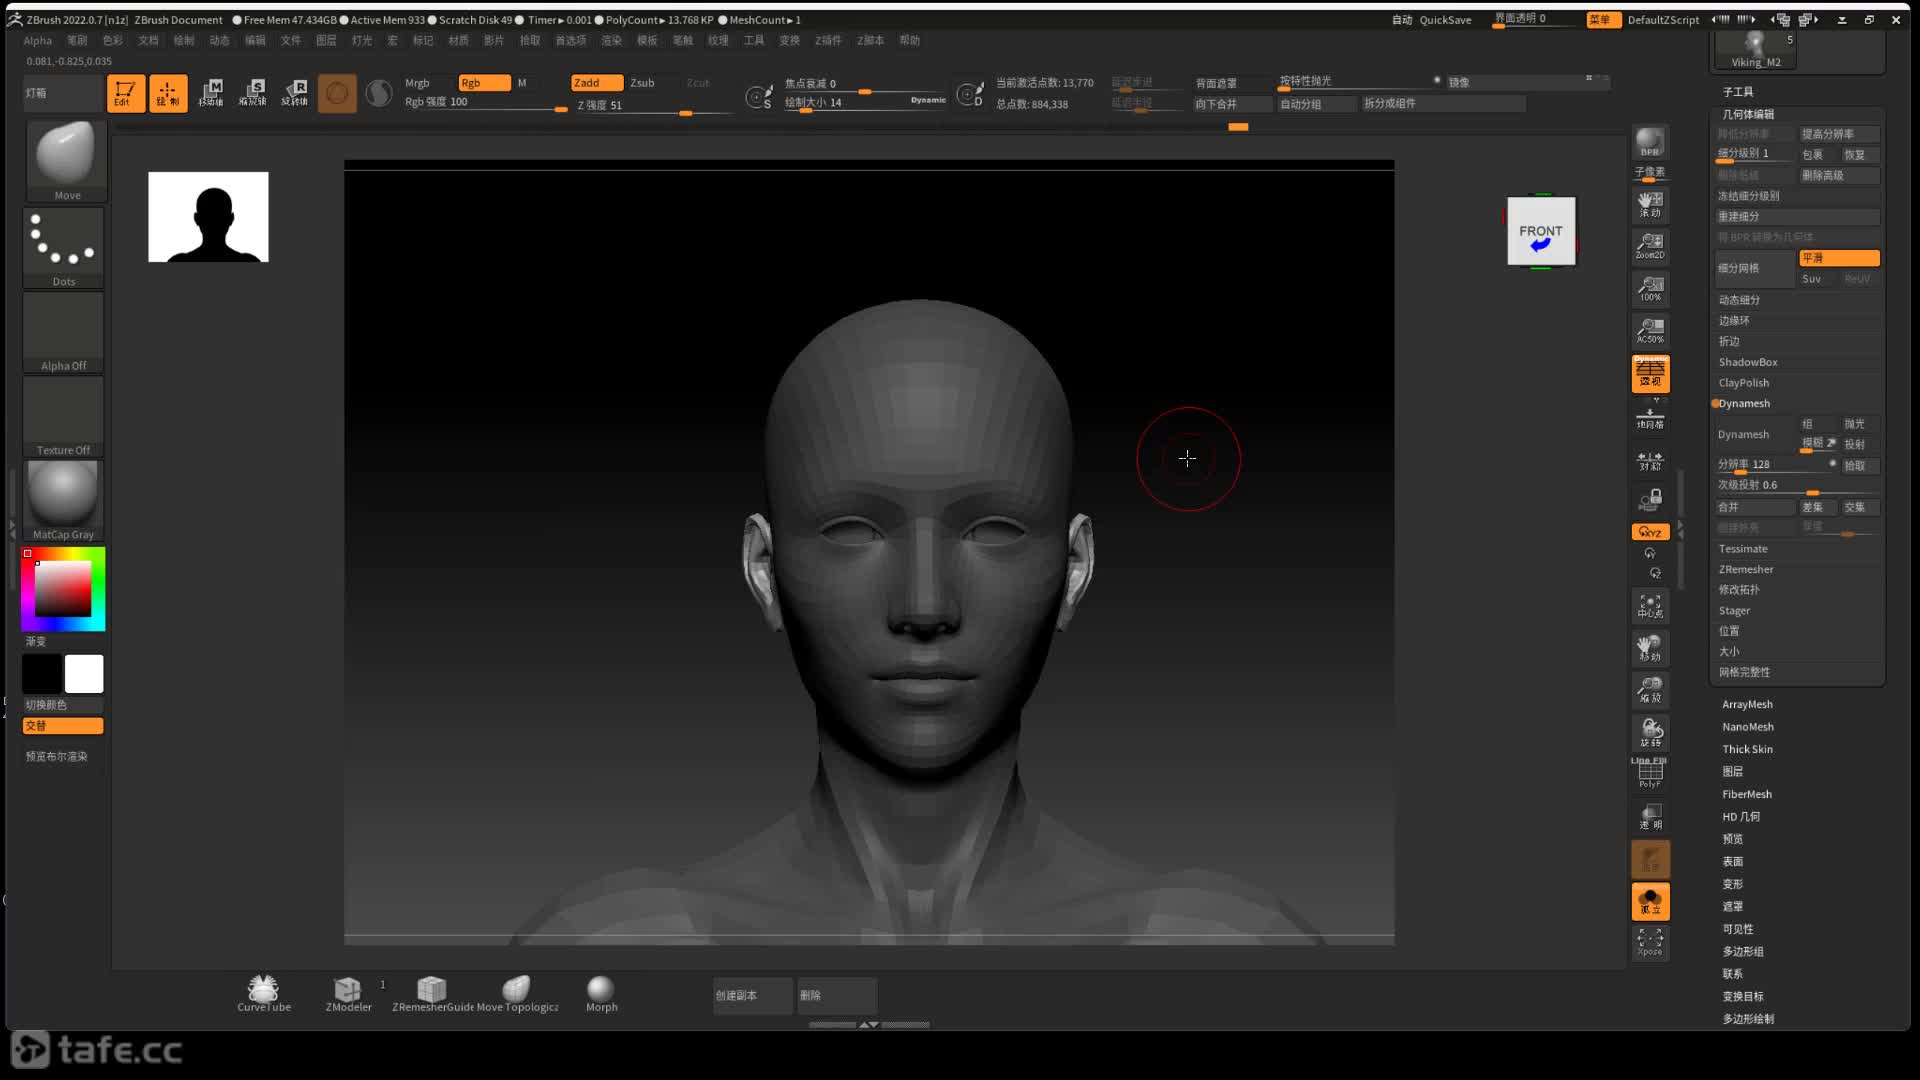Select the ZRemesherGuide brush
The width and height of the screenshot is (1920, 1080).
[x=432, y=993]
